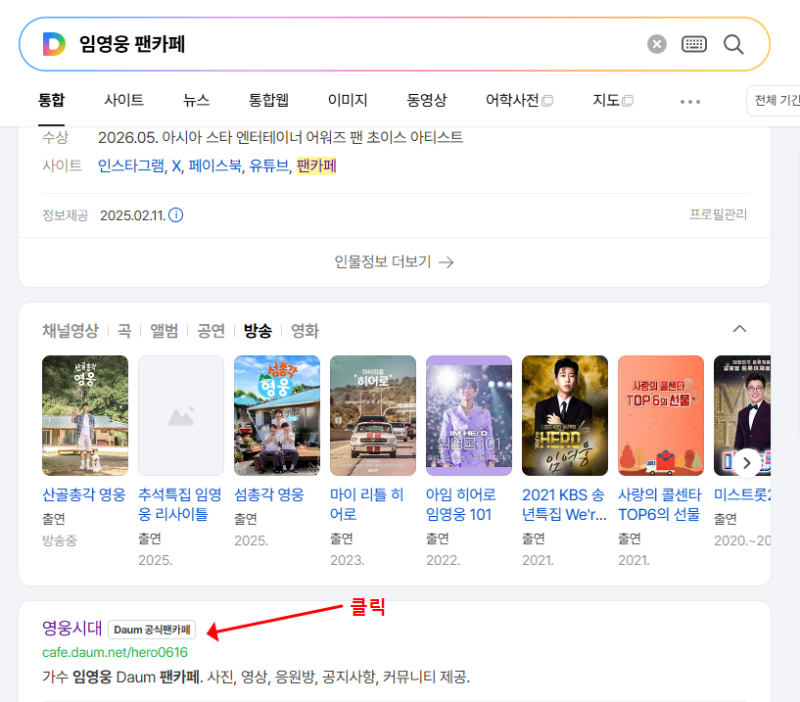800x702 pixels.
Task: Click the 가수 임영웅 Daum 팬카페 description
Action: click(x=256, y=677)
